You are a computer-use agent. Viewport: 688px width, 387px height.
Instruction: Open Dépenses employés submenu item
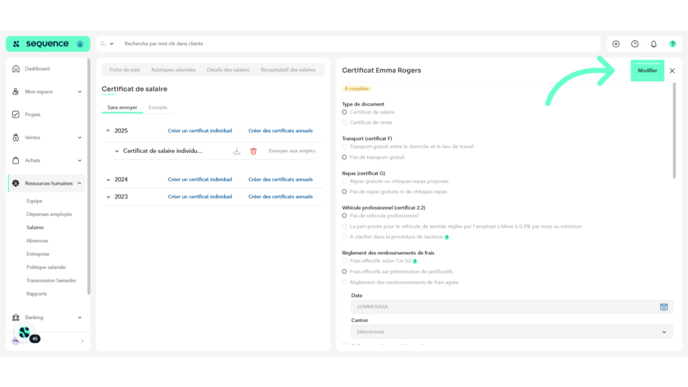(x=49, y=214)
